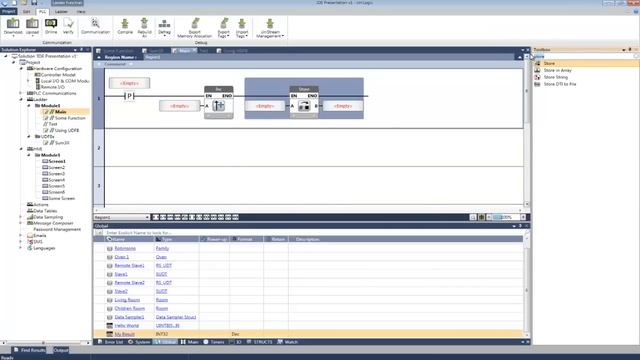The image size is (640, 360).
Task: Close the Main document tab
Action: coord(195,50)
